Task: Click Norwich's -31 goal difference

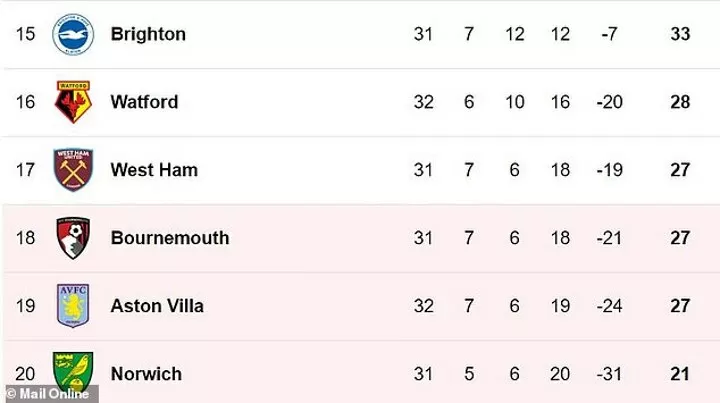Action: click(609, 374)
